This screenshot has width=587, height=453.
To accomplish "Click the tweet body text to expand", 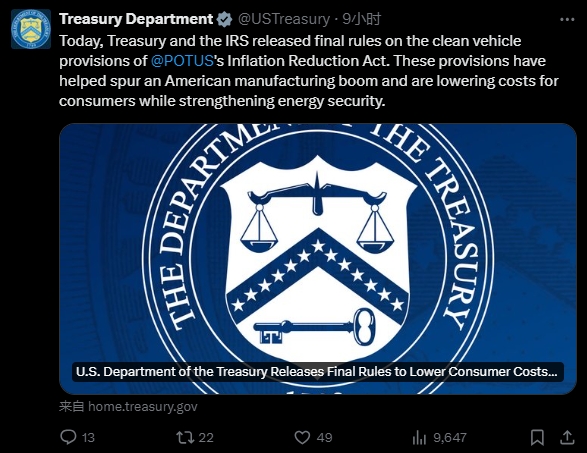I will pyautogui.click(x=308, y=71).
